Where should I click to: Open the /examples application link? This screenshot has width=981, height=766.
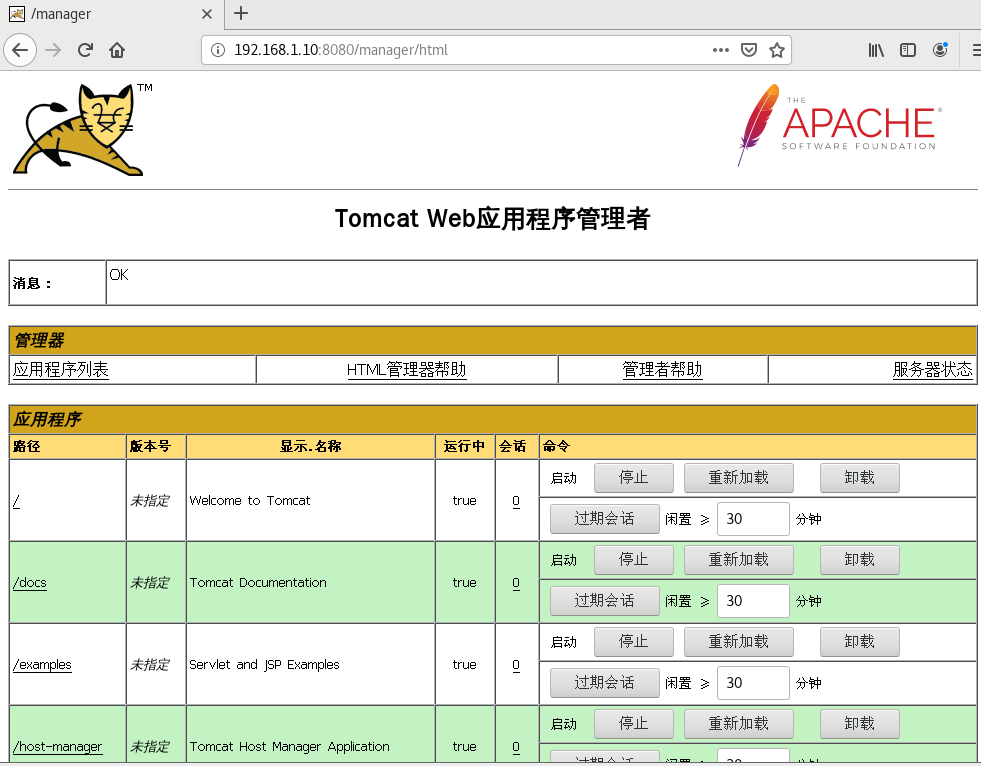42,665
